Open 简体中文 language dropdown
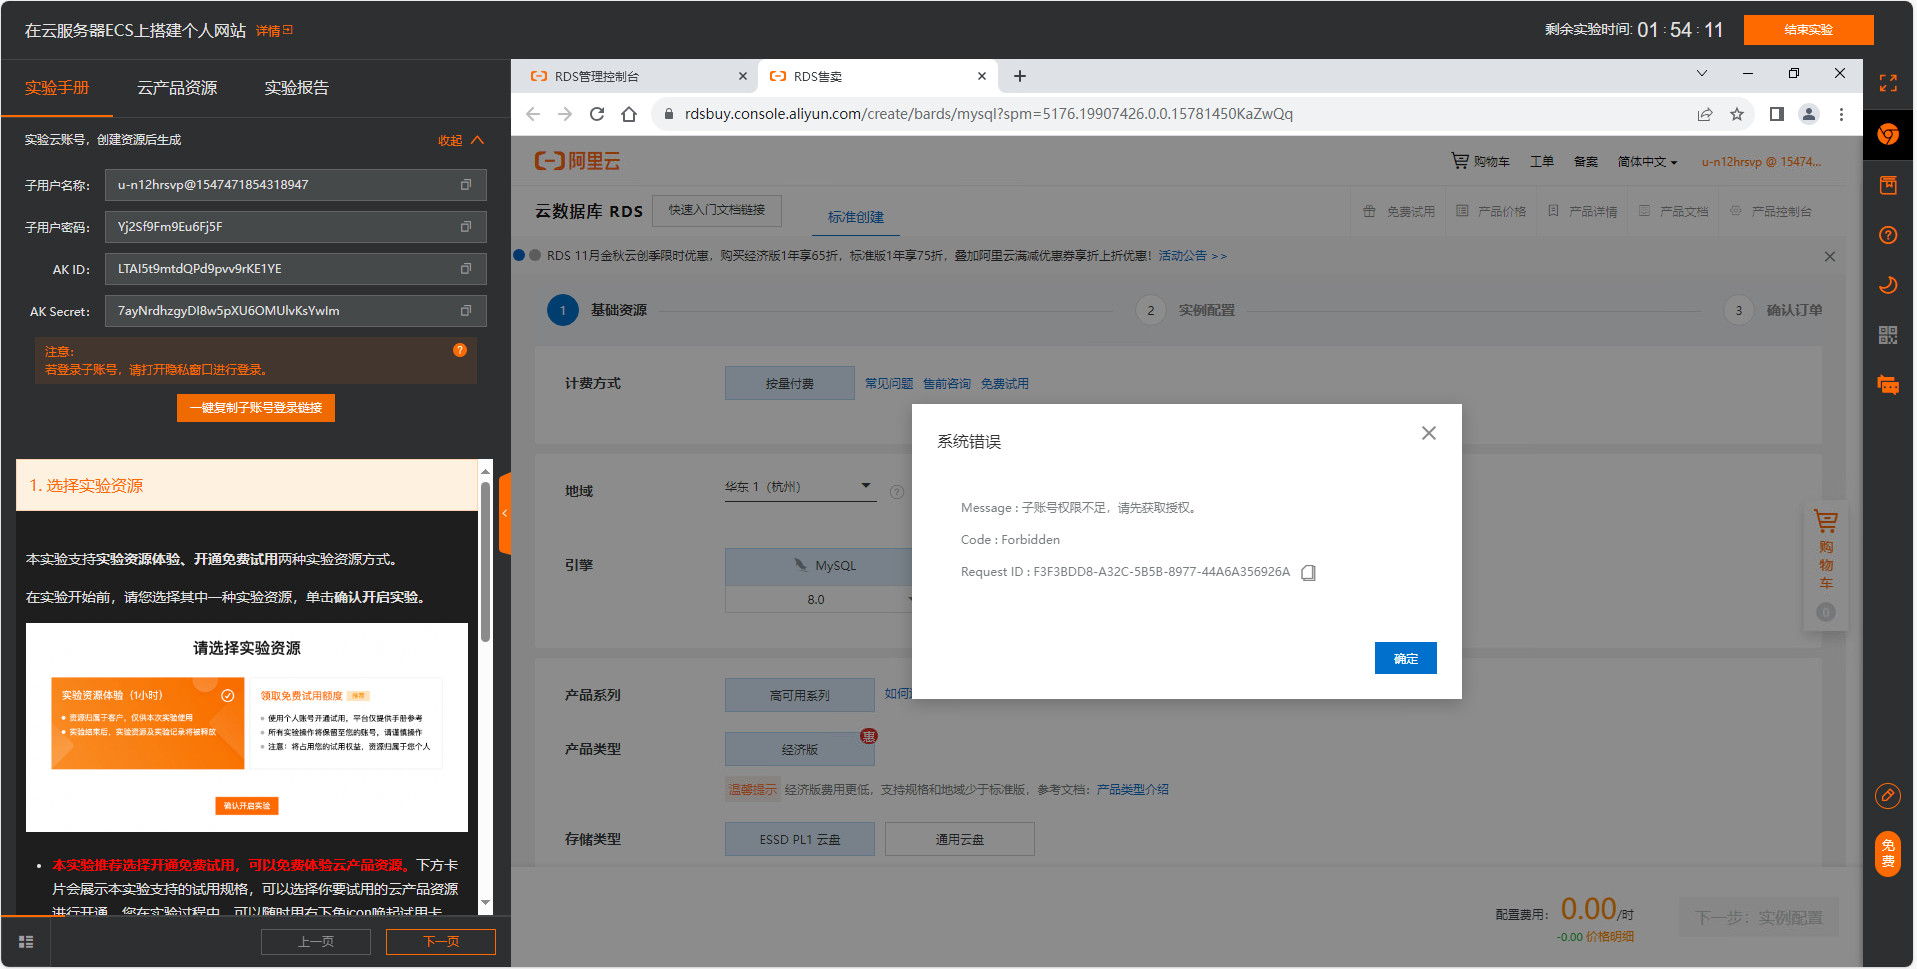 [x=1647, y=161]
